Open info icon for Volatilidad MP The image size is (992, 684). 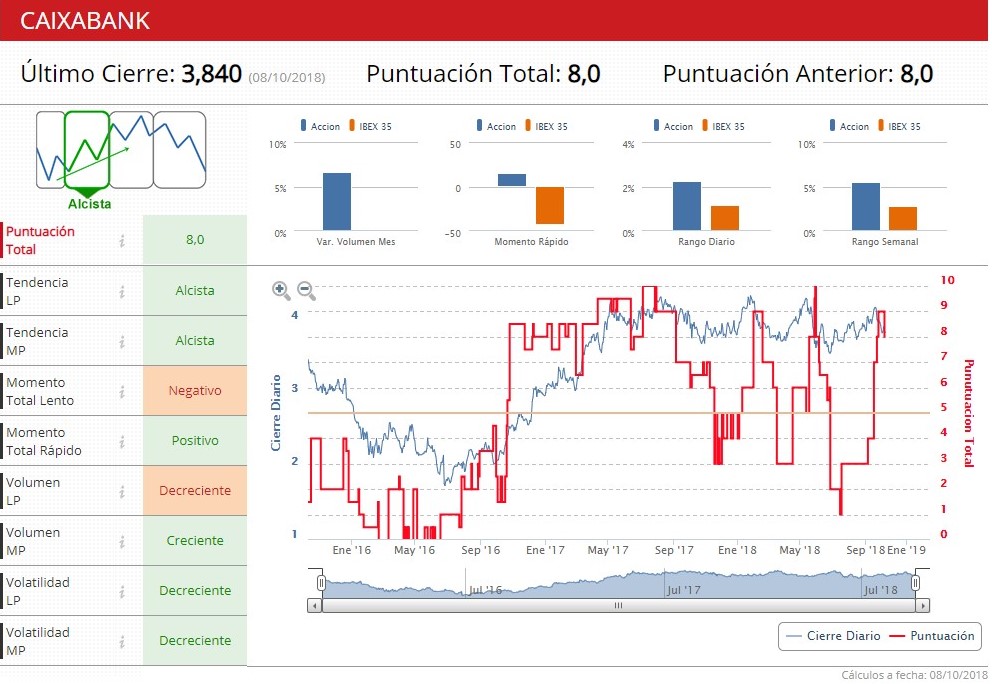(x=122, y=641)
